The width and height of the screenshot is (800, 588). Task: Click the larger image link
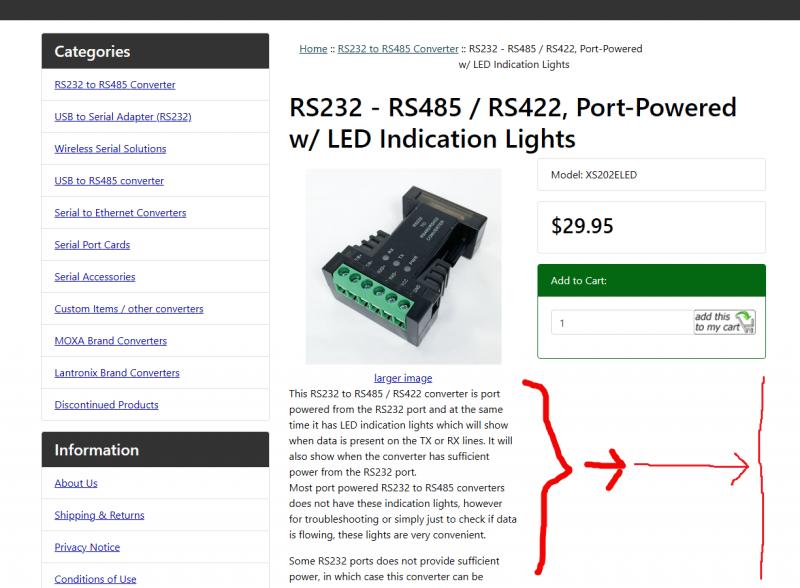[x=403, y=378]
